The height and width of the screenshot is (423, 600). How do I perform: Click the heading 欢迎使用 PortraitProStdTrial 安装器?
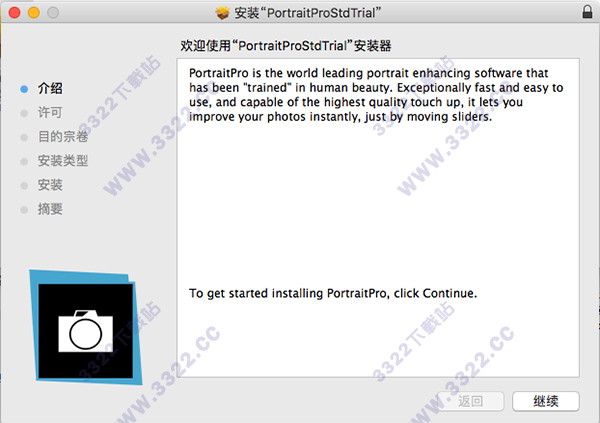(x=285, y=46)
